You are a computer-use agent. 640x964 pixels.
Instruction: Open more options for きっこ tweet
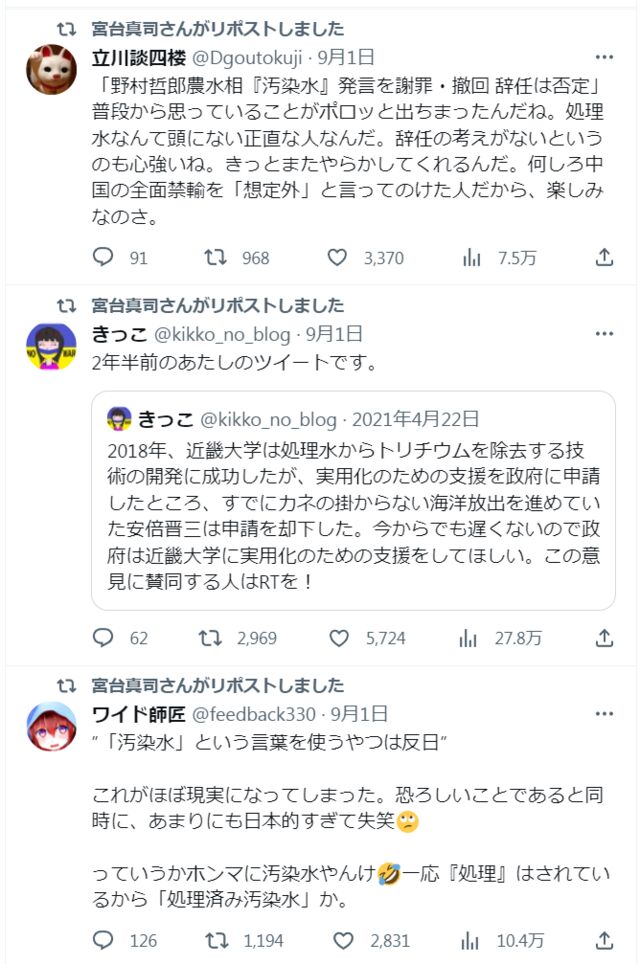pyautogui.click(x=604, y=334)
